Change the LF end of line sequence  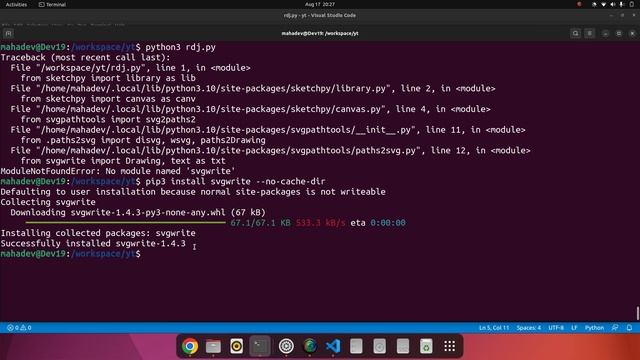[574, 328]
